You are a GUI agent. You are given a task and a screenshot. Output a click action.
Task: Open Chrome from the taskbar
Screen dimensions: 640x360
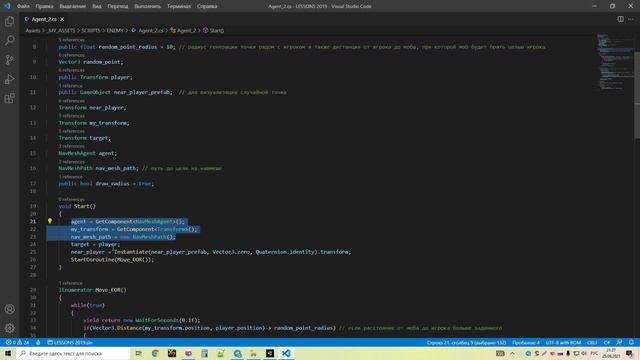point(155,353)
